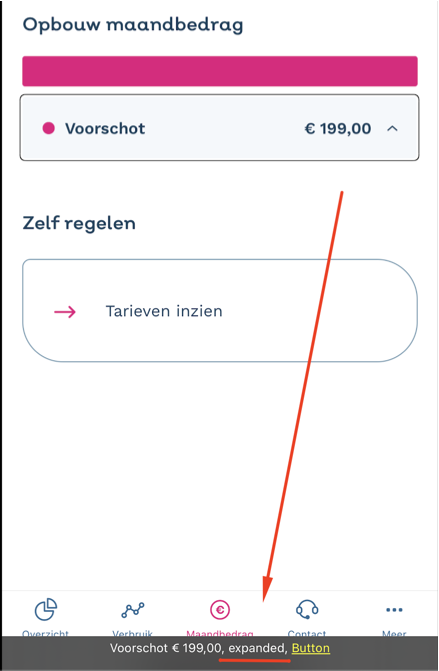439x671 pixels.
Task: Open Tarieven inzien
Action: [x=220, y=311]
